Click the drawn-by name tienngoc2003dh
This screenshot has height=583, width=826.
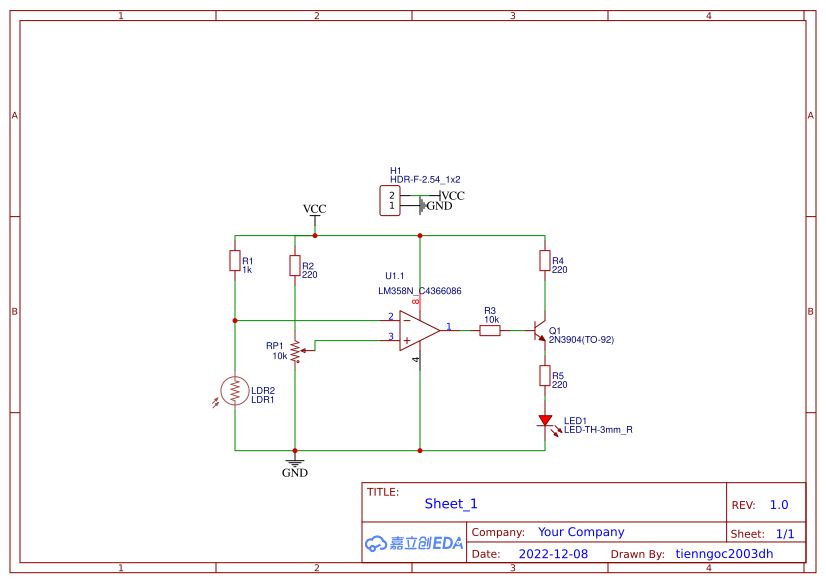click(x=724, y=554)
